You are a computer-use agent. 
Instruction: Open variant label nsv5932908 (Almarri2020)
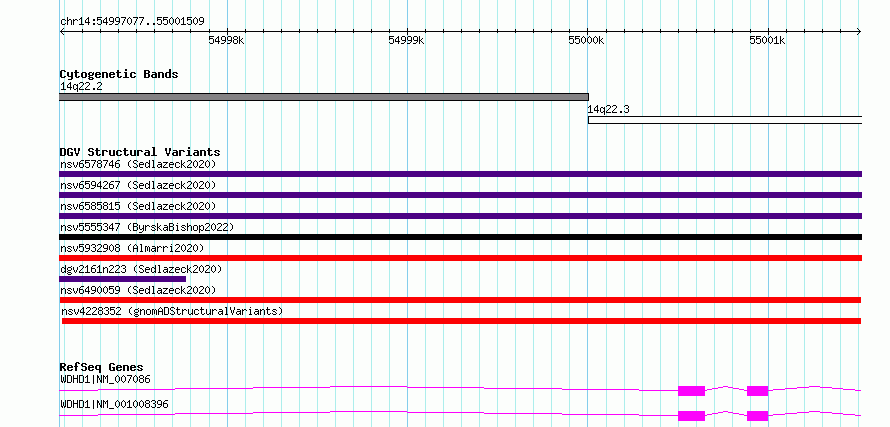[132, 248]
